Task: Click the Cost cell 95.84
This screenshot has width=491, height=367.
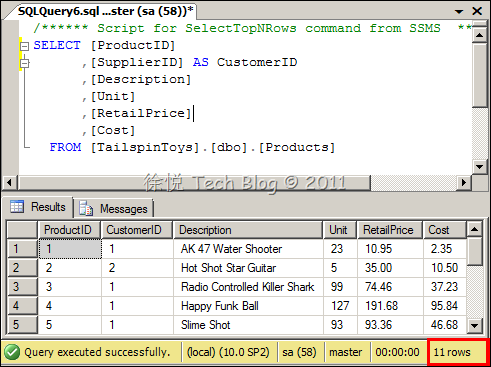Action: [x=445, y=306]
